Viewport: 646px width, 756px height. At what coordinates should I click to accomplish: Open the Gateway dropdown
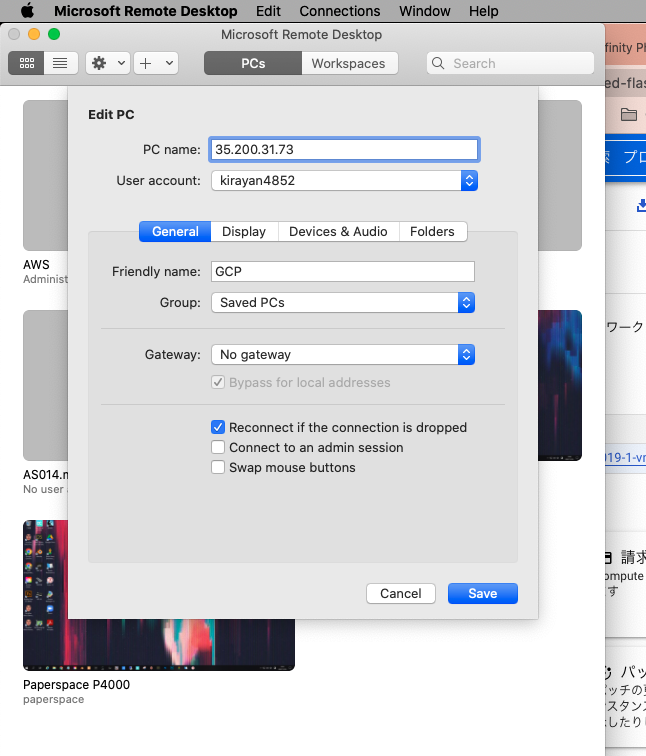(x=343, y=354)
